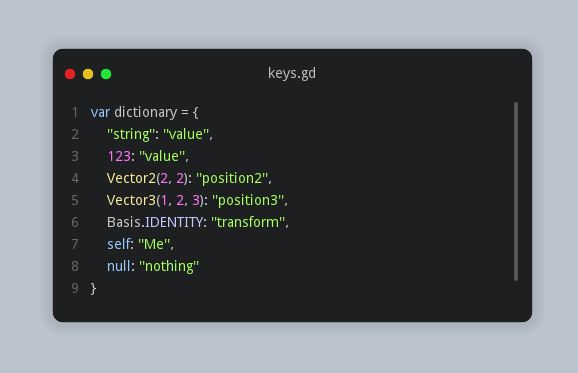
Task: Click the yellow minimize window dot
Action: [x=88, y=74]
